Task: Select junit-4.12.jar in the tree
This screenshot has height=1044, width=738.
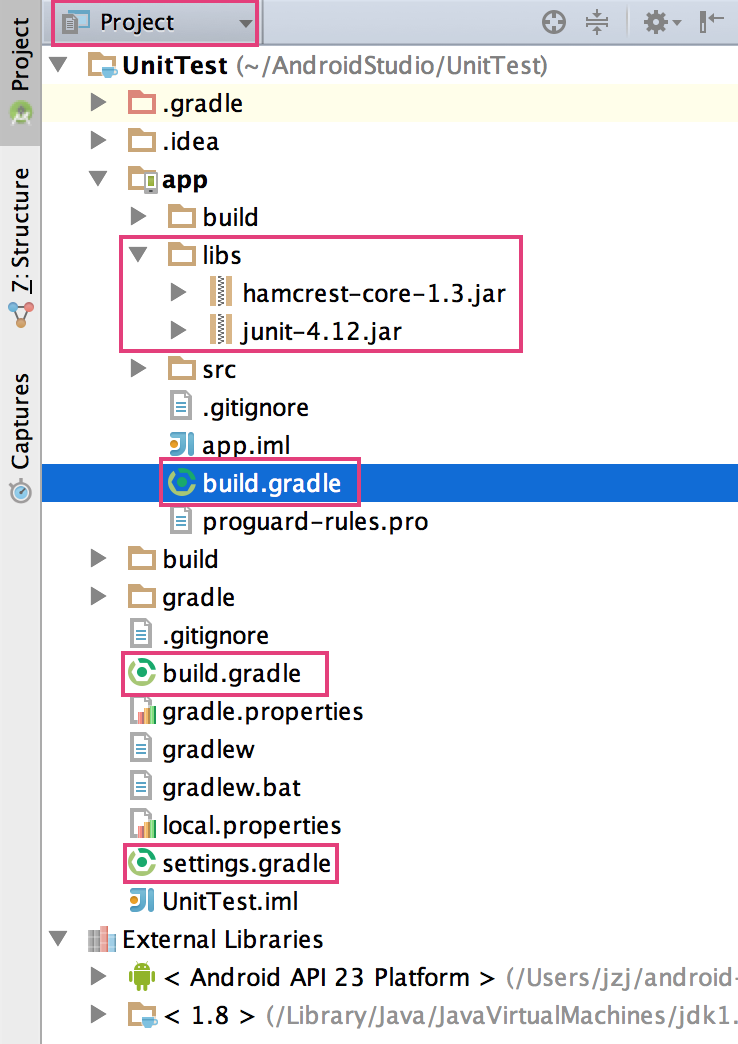Action: 320,331
